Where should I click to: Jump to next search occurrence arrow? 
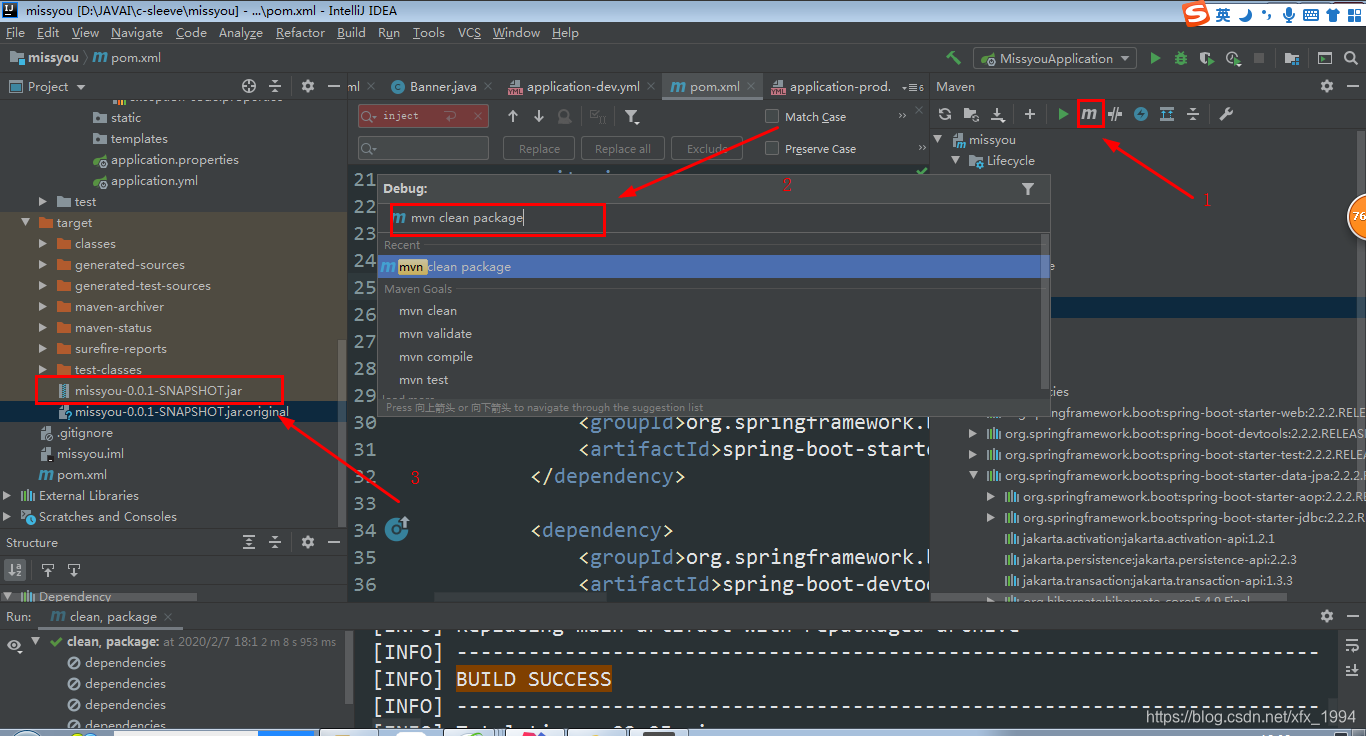click(539, 116)
